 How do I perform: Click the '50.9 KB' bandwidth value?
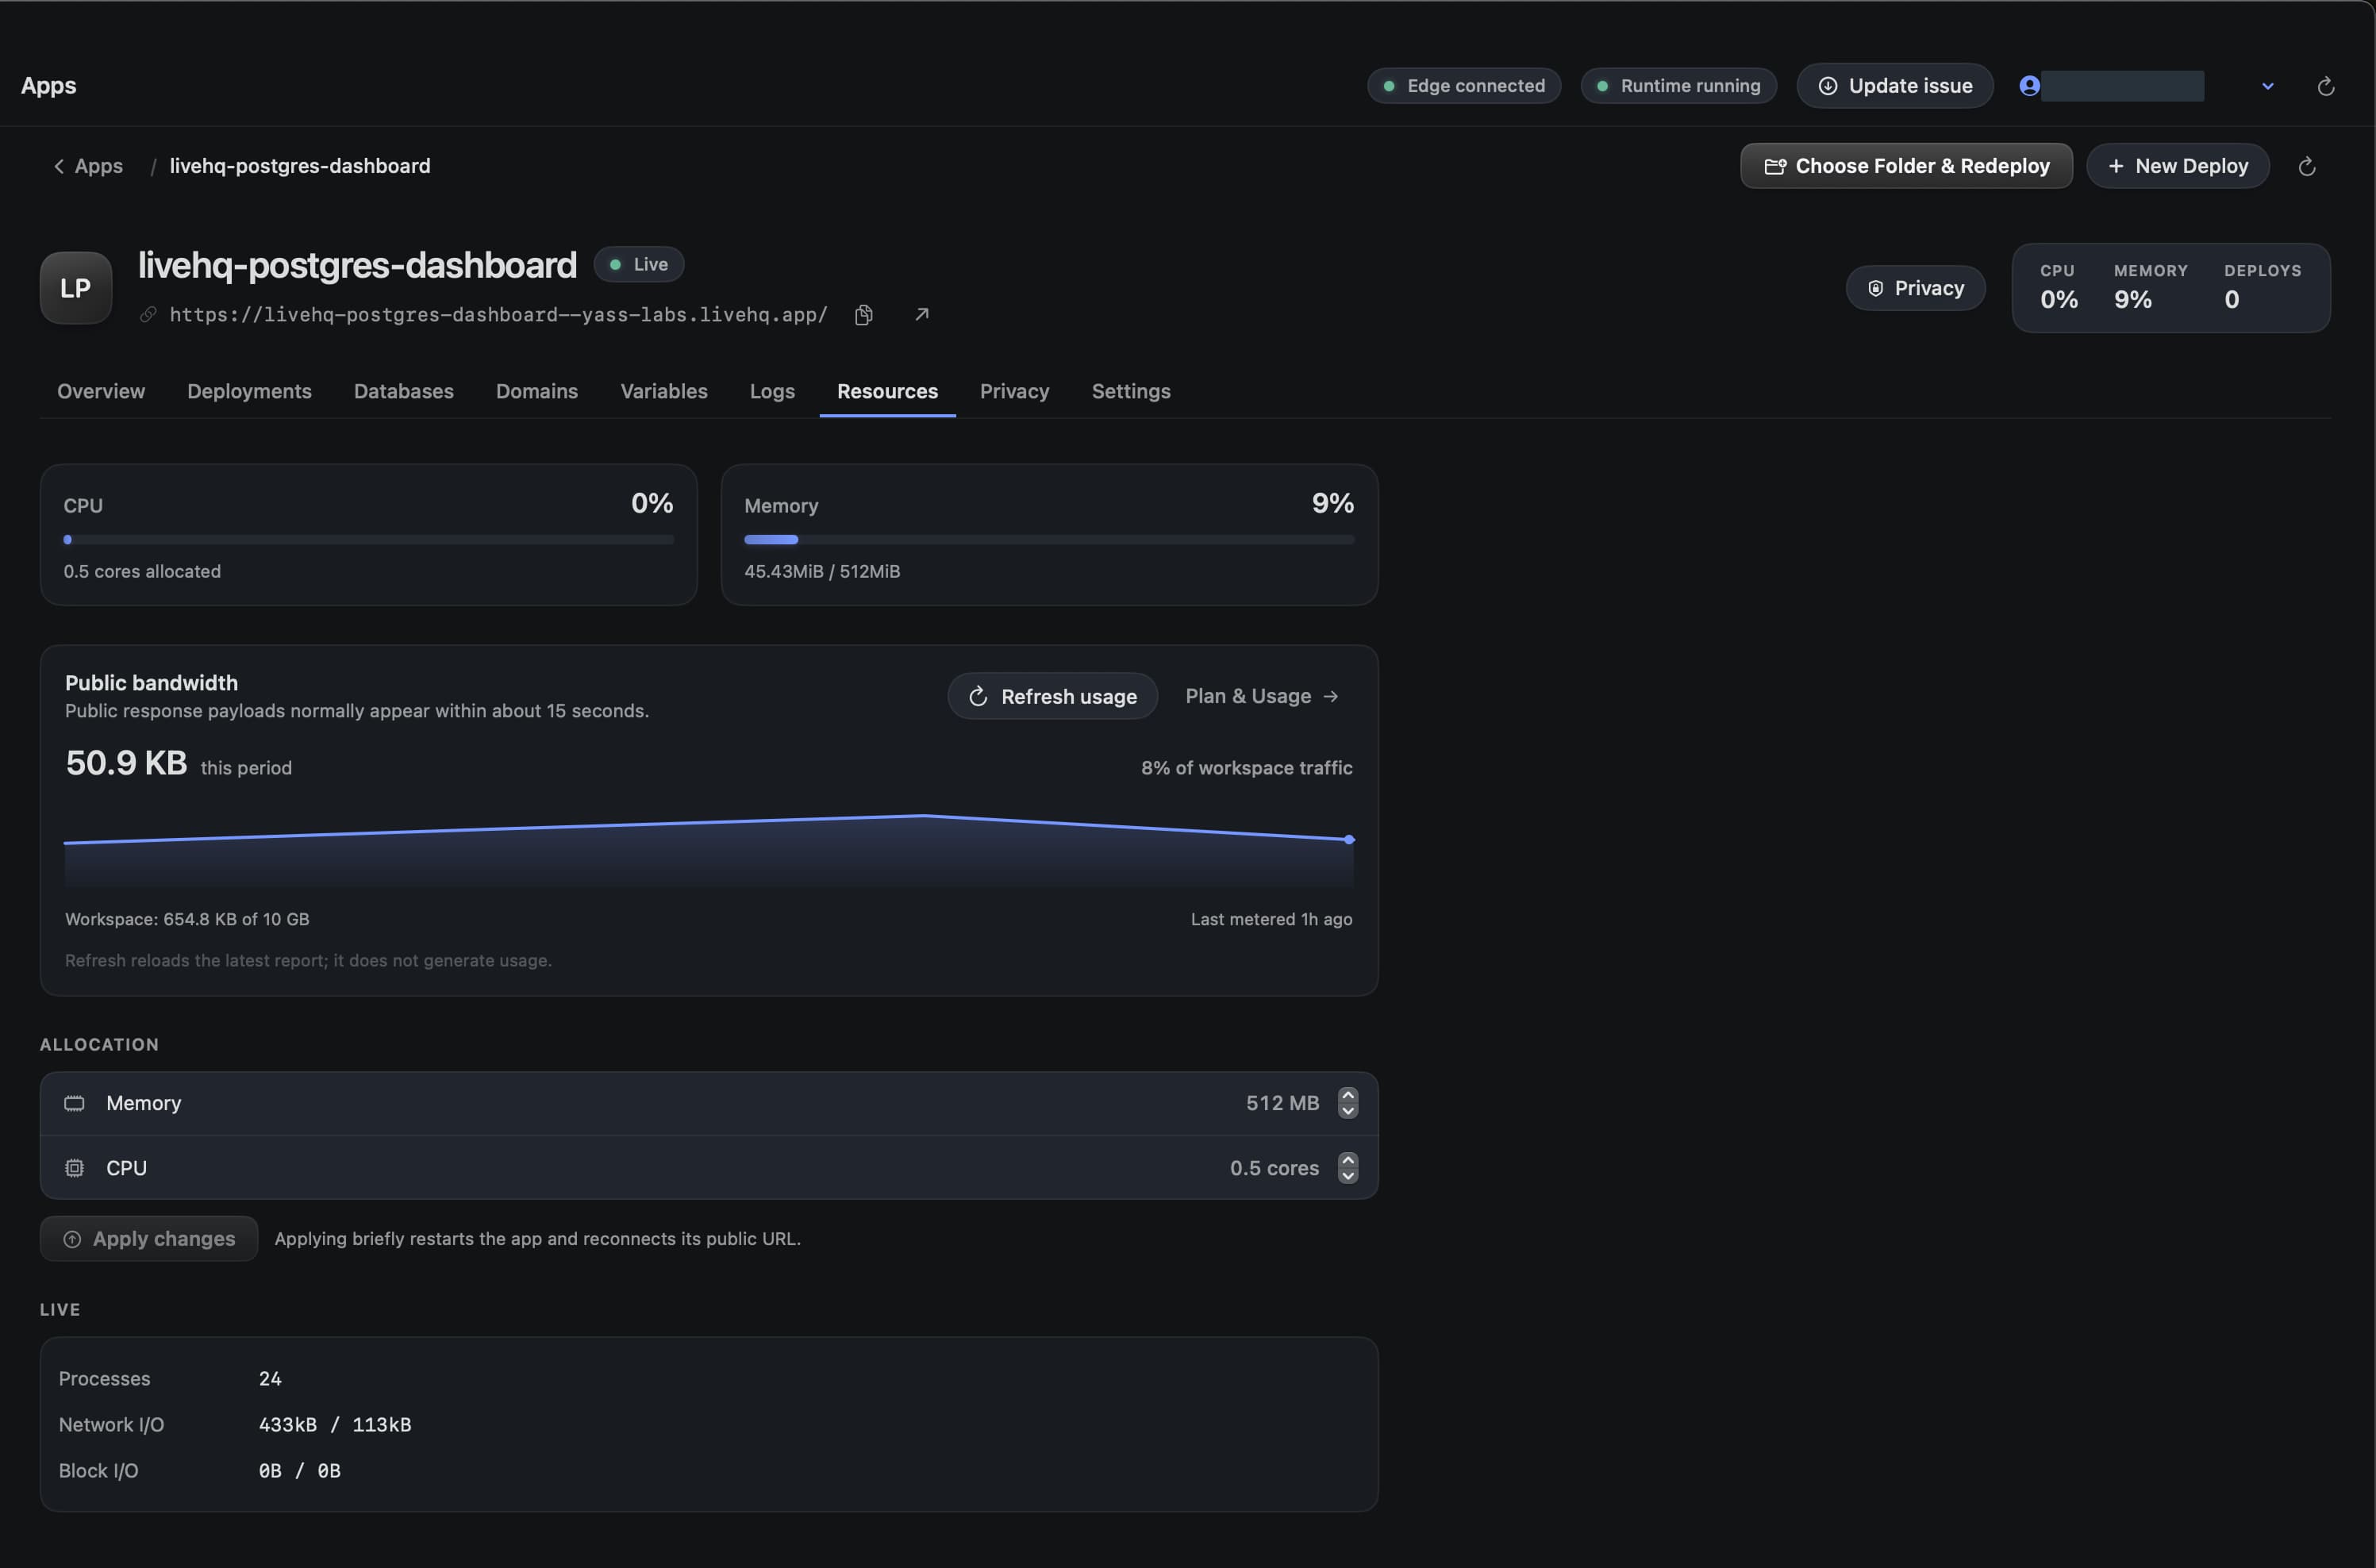(126, 763)
